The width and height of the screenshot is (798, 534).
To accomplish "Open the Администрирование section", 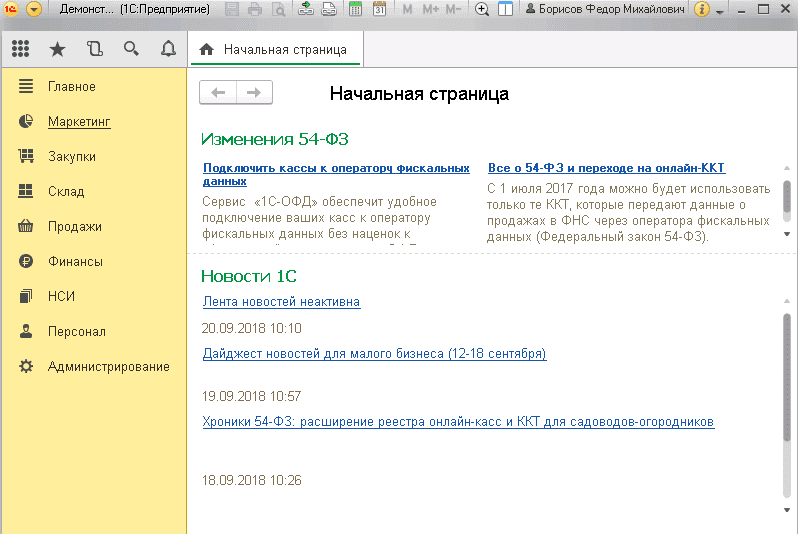I will click(108, 367).
